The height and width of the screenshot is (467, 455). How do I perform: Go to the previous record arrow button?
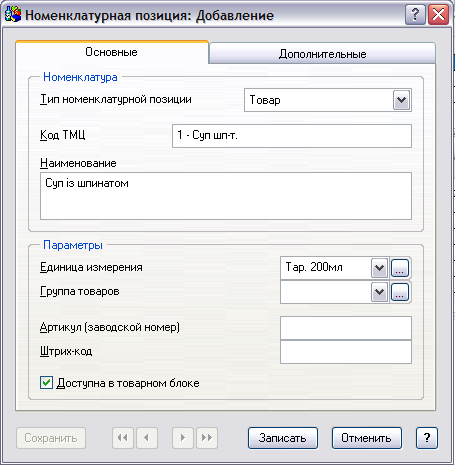[x=147, y=438]
